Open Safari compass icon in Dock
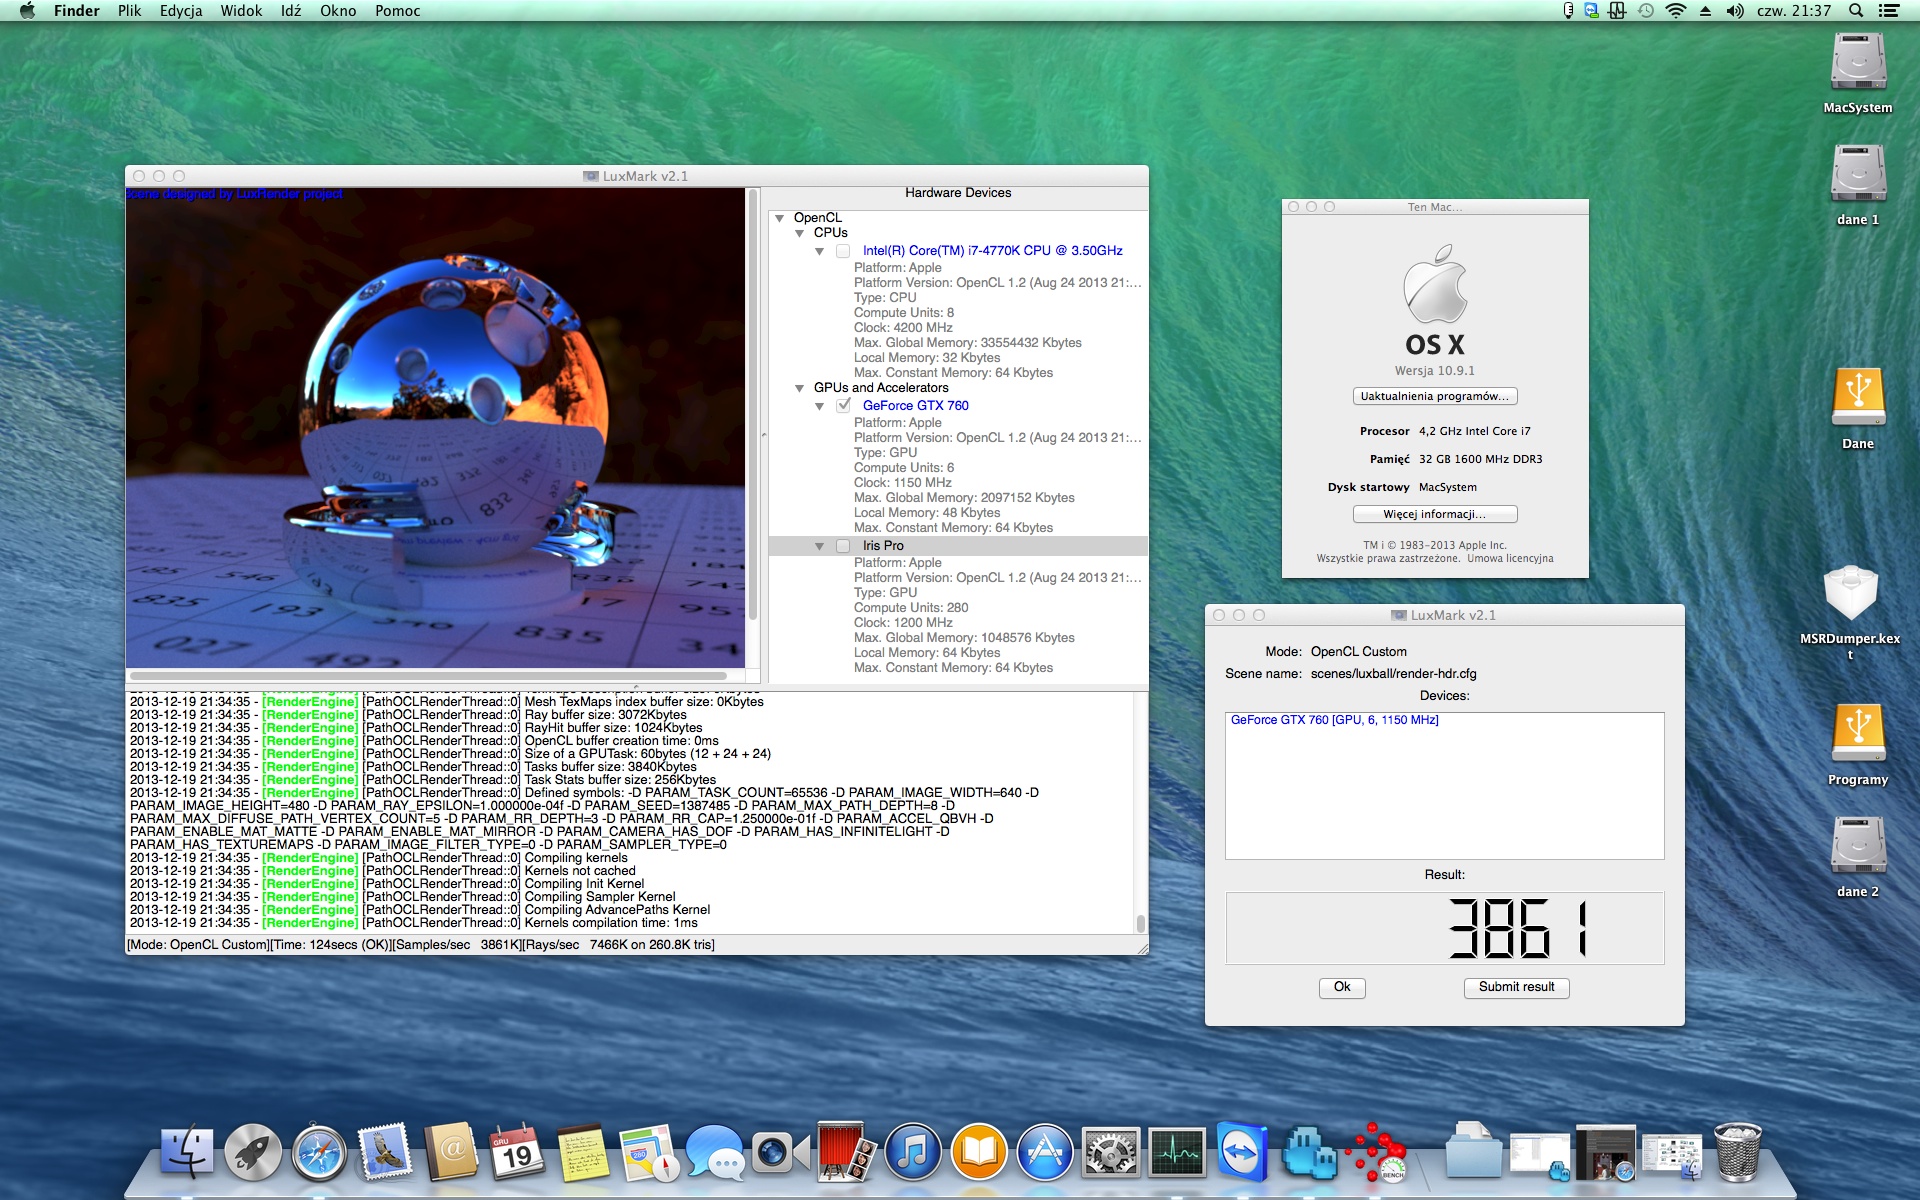Viewport: 1920px width, 1200px height. pos(319,1153)
